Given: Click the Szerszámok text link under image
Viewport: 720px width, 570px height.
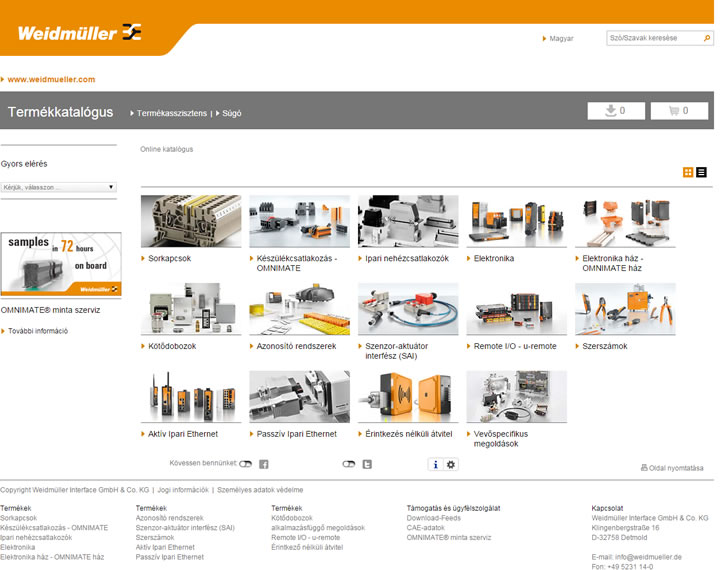Looking at the screenshot, I should (x=605, y=346).
